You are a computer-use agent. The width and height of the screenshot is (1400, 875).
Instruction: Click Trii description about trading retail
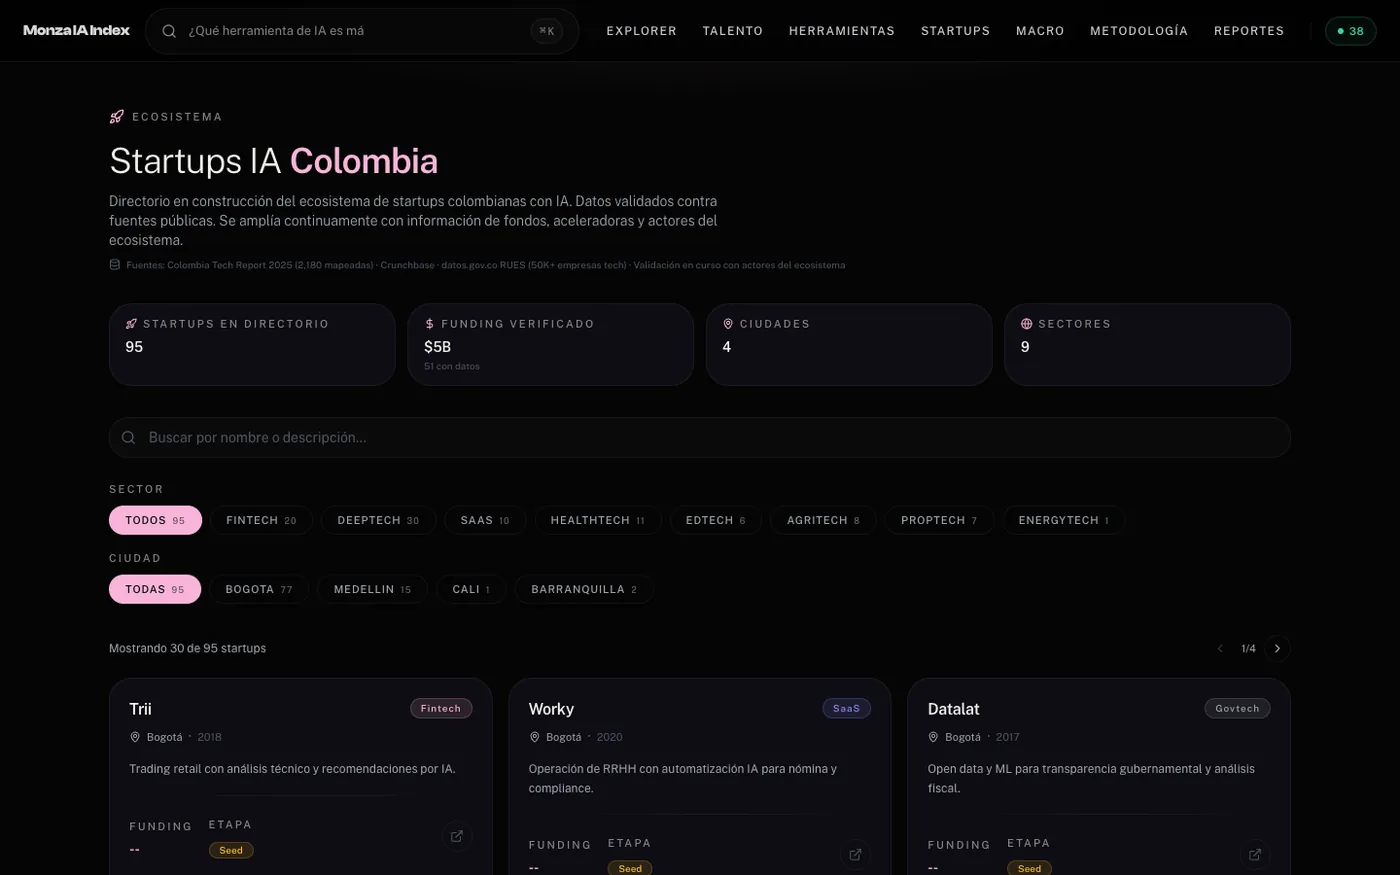click(x=292, y=769)
